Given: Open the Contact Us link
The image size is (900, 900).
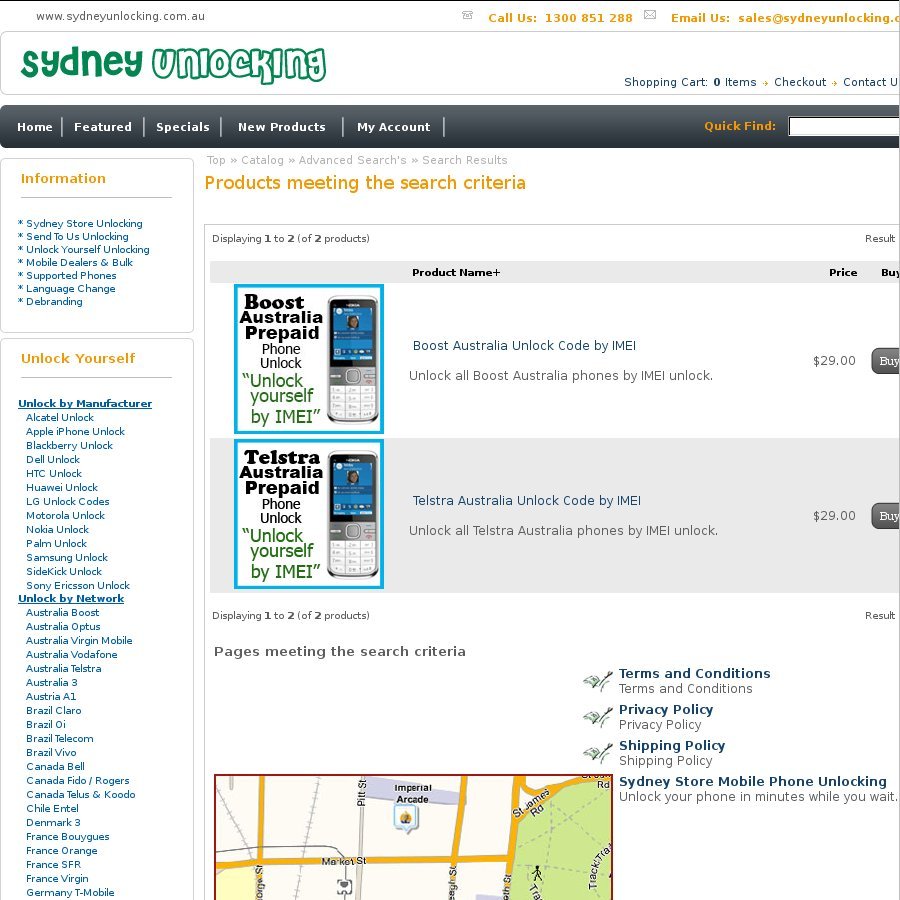Looking at the screenshot, I should (871, 82).
